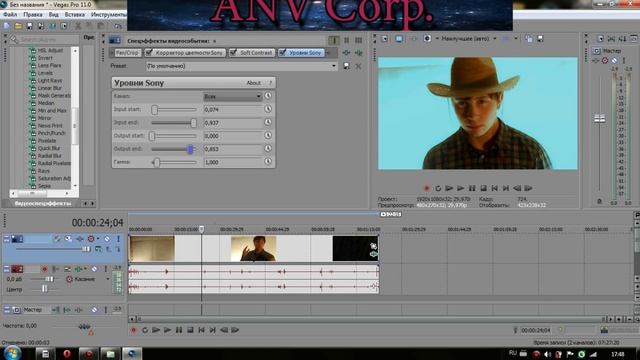Solo audio track 2
Screen dimensions: 640x360
pyautogui.click(x=106, y=269)
